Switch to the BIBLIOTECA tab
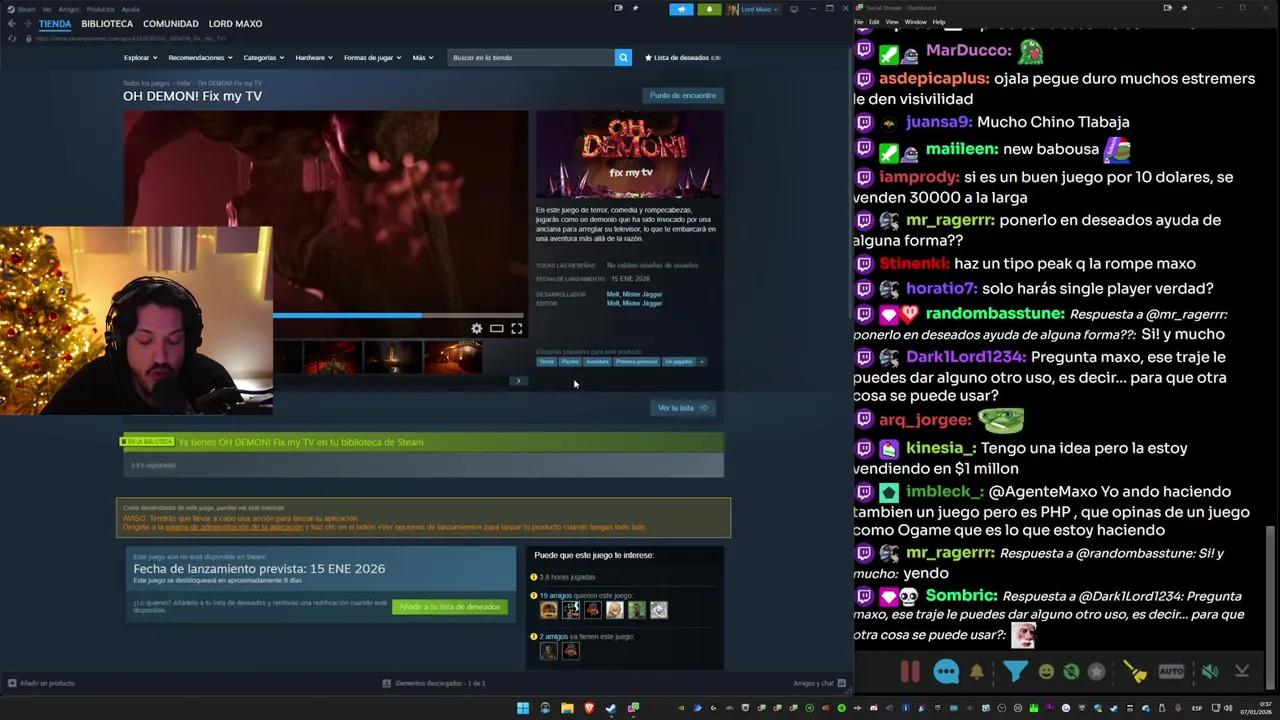This screenshot has width=1280, height=720. coord(107,23)
